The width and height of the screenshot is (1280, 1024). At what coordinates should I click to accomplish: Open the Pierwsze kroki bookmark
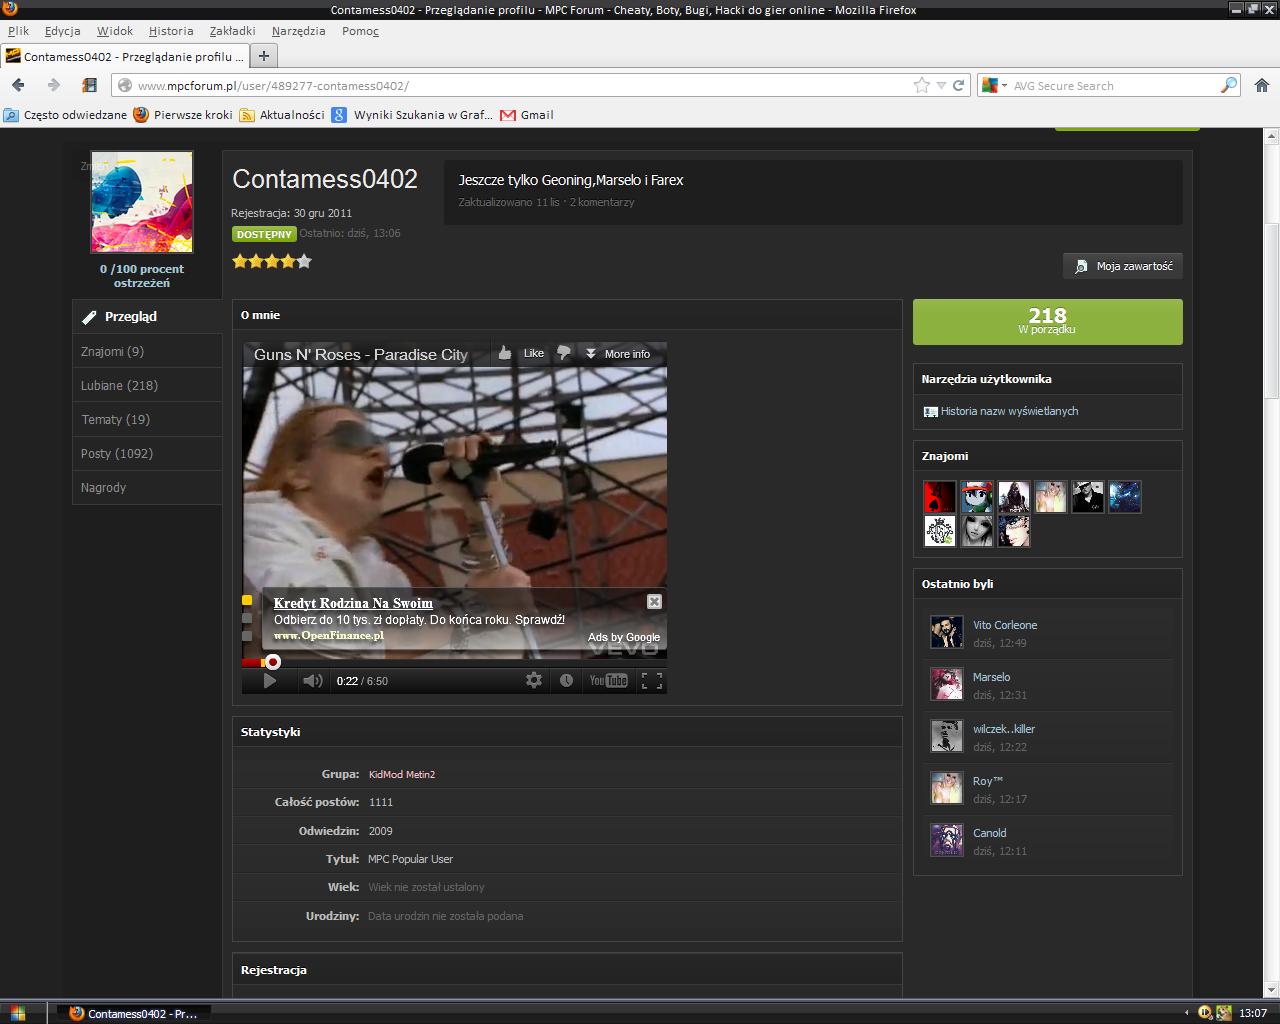point(183,115)
